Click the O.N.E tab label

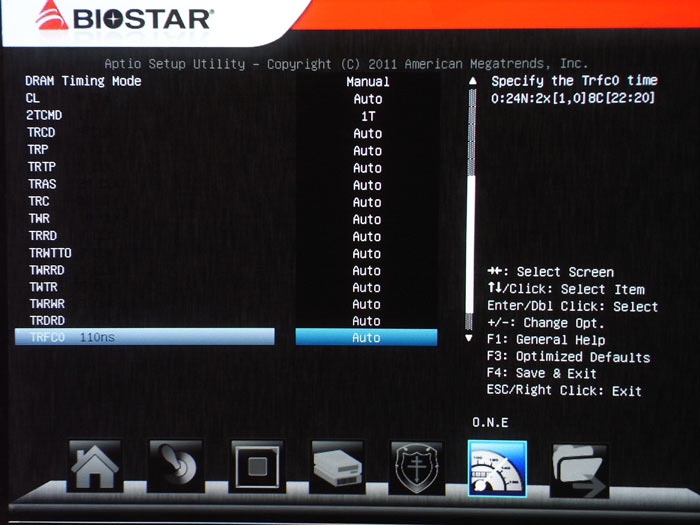coord(490,422)
